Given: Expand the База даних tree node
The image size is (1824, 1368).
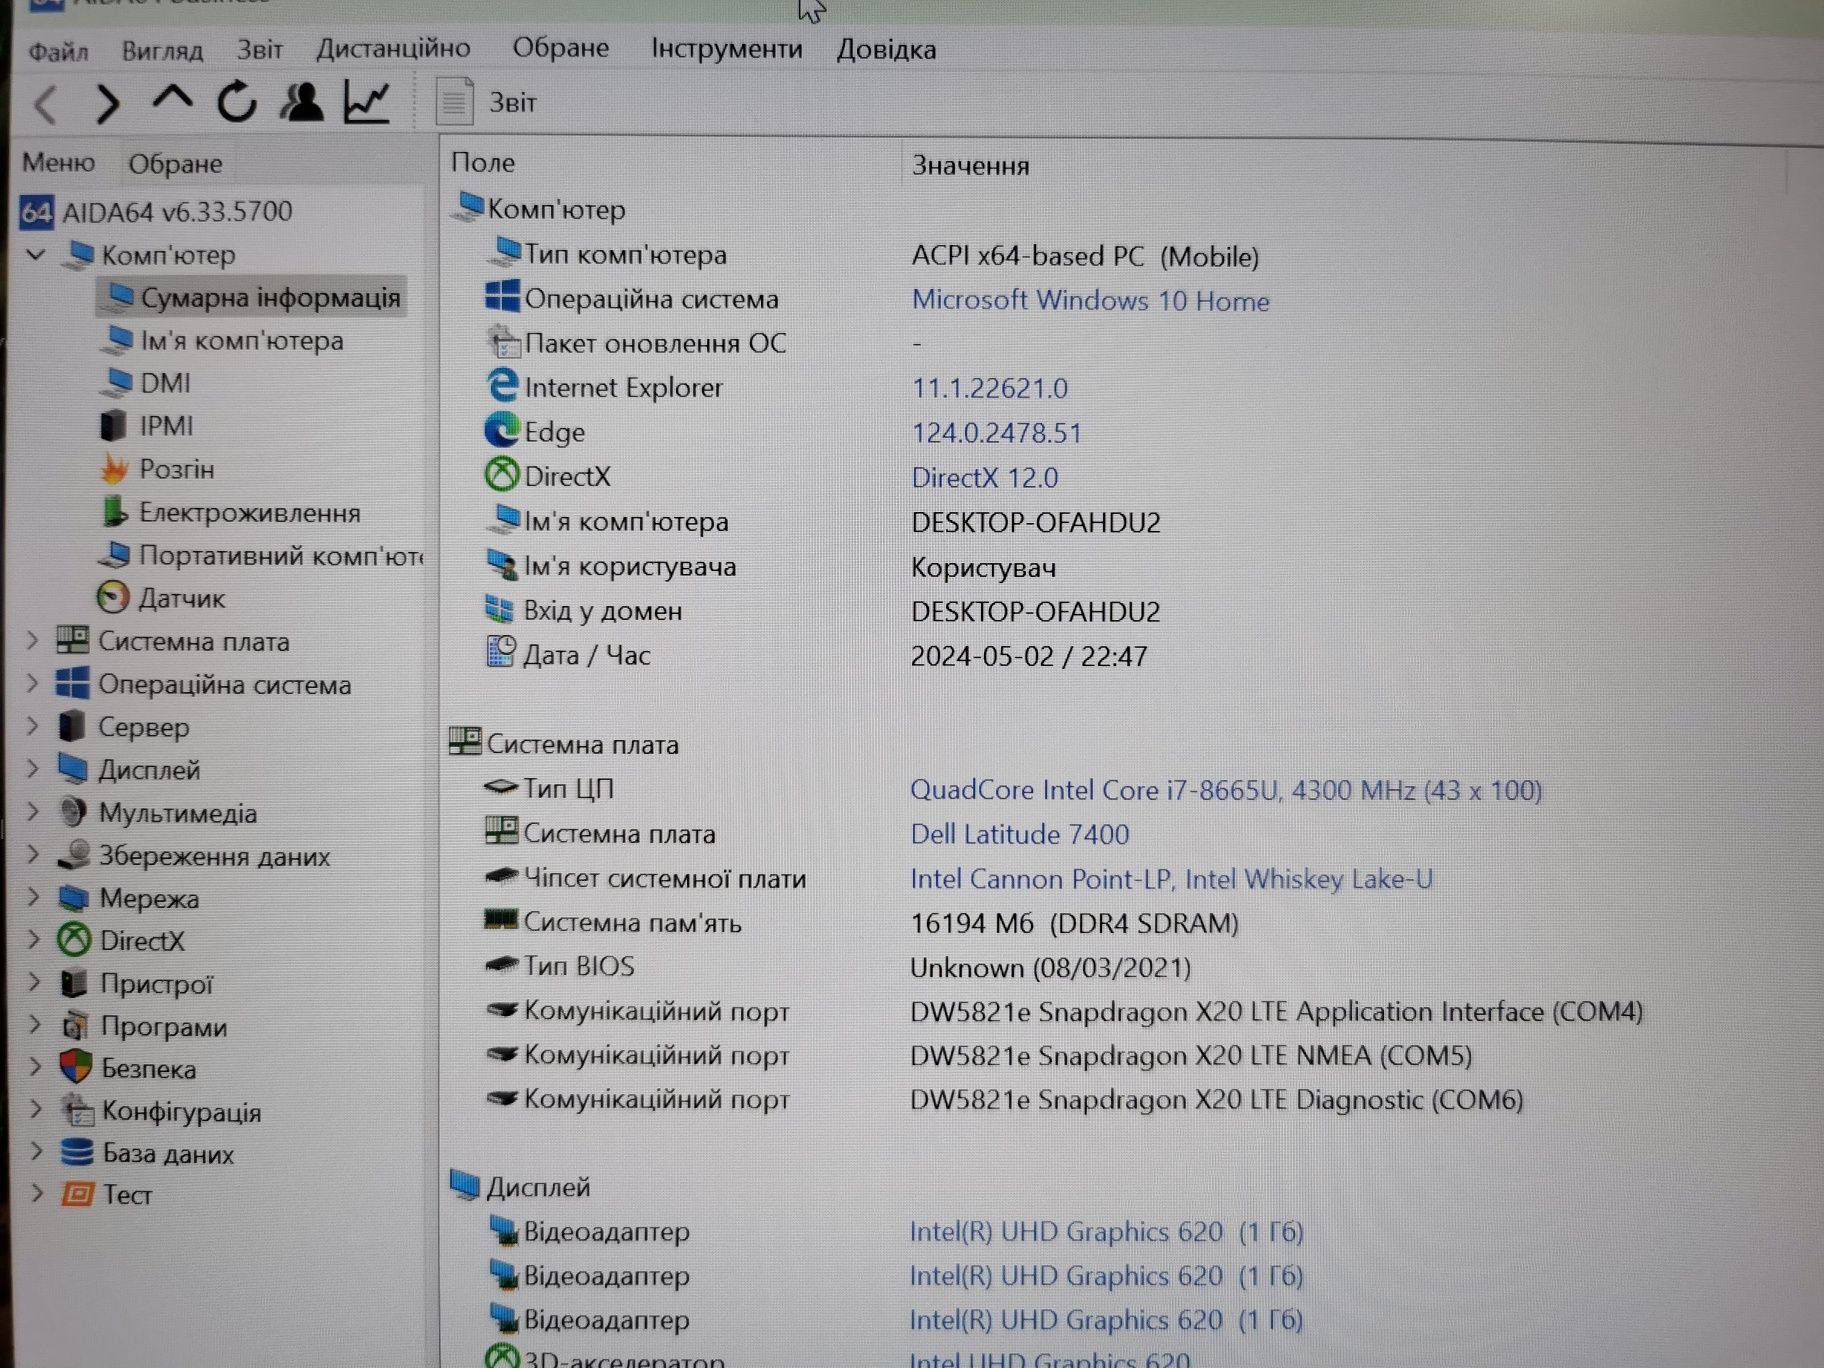Looking at the screenshot, I should (x=36, y=1152).
